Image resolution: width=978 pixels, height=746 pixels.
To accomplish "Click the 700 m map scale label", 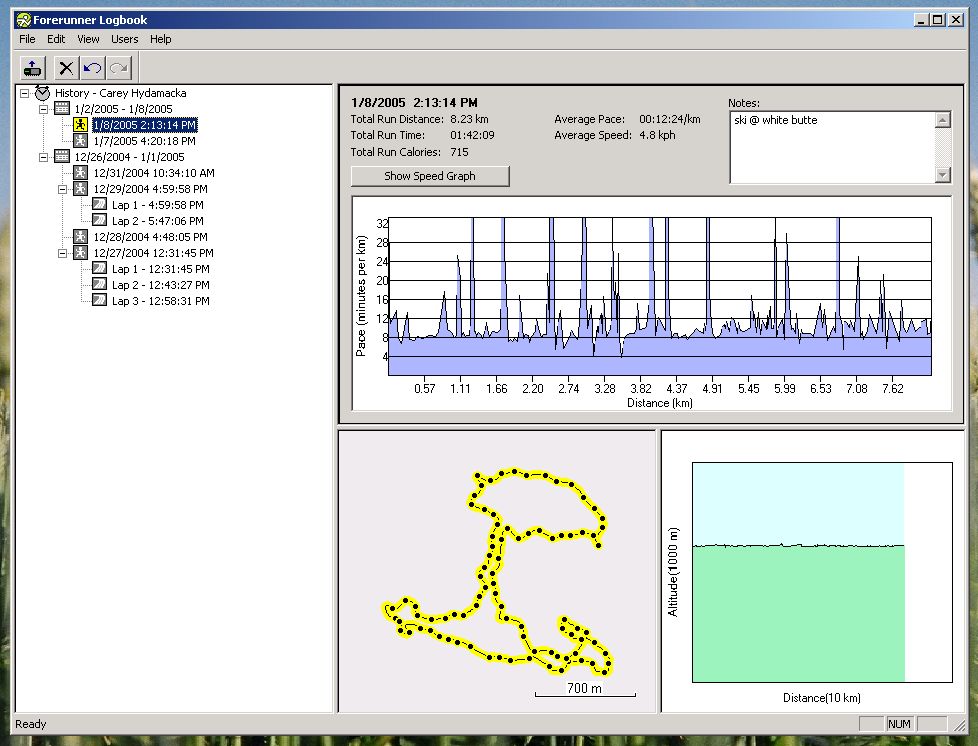I will pos(584,688).
